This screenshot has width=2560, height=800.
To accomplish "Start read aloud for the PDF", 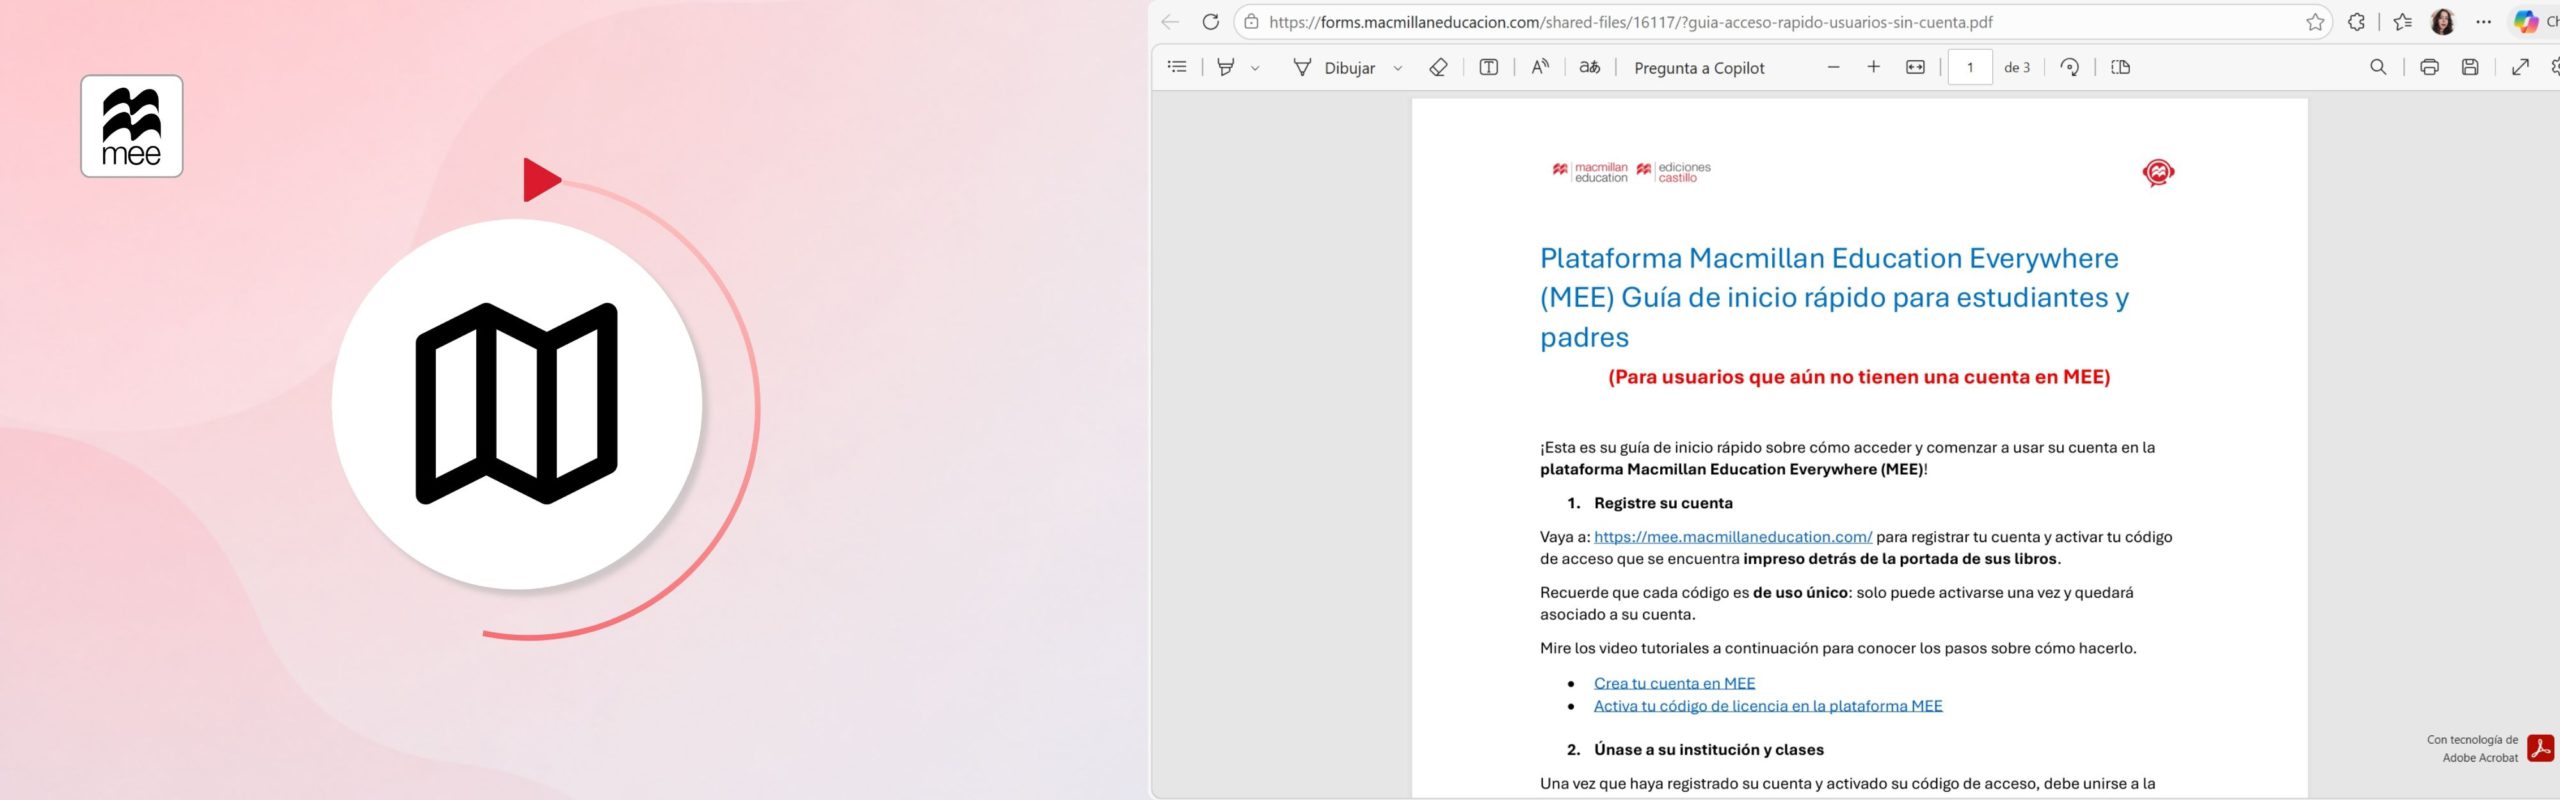I will pos(1540,67).
